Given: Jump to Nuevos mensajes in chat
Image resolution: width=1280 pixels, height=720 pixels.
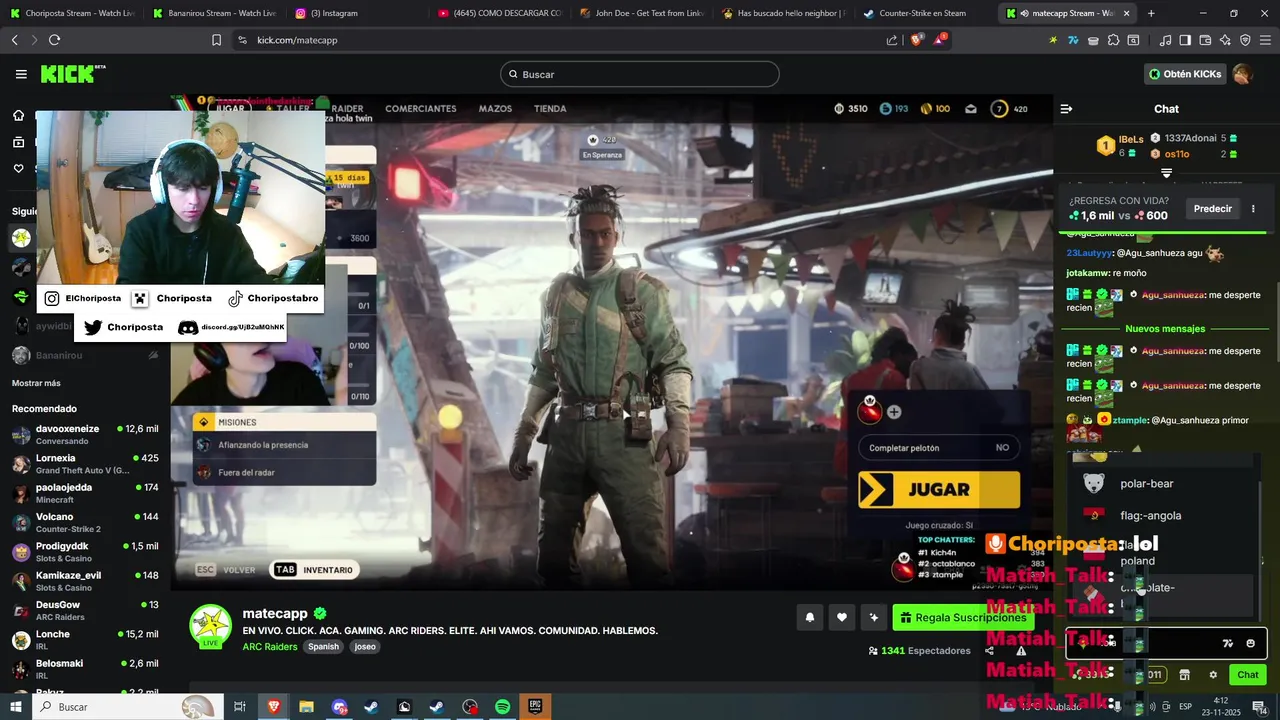Looking at the screenshot, I should click(x=1165, y=329).
